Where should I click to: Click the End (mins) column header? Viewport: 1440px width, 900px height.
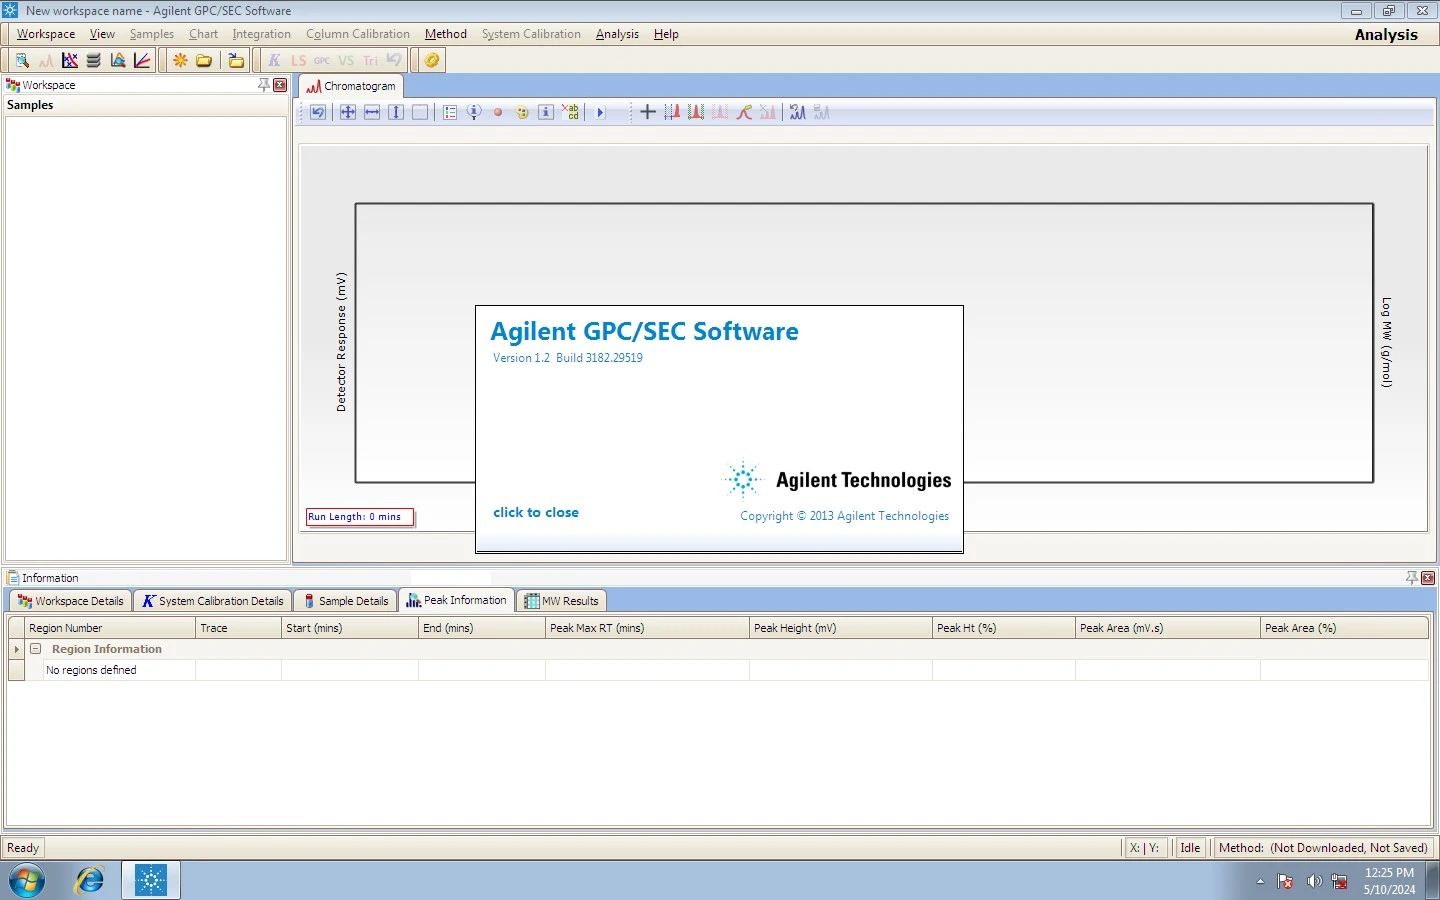pyautogui.click(x=482, y=628)
